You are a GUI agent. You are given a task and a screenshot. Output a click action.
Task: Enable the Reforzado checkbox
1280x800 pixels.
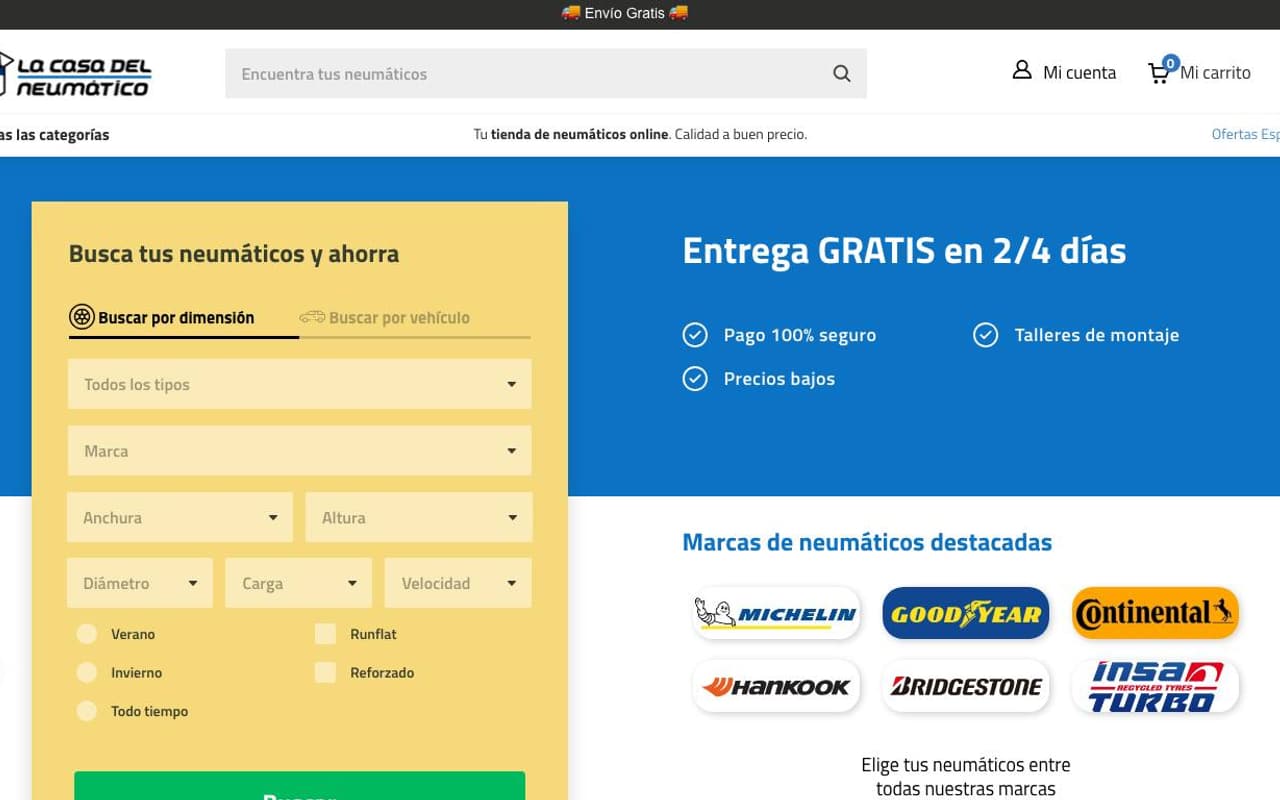(325, 672)
